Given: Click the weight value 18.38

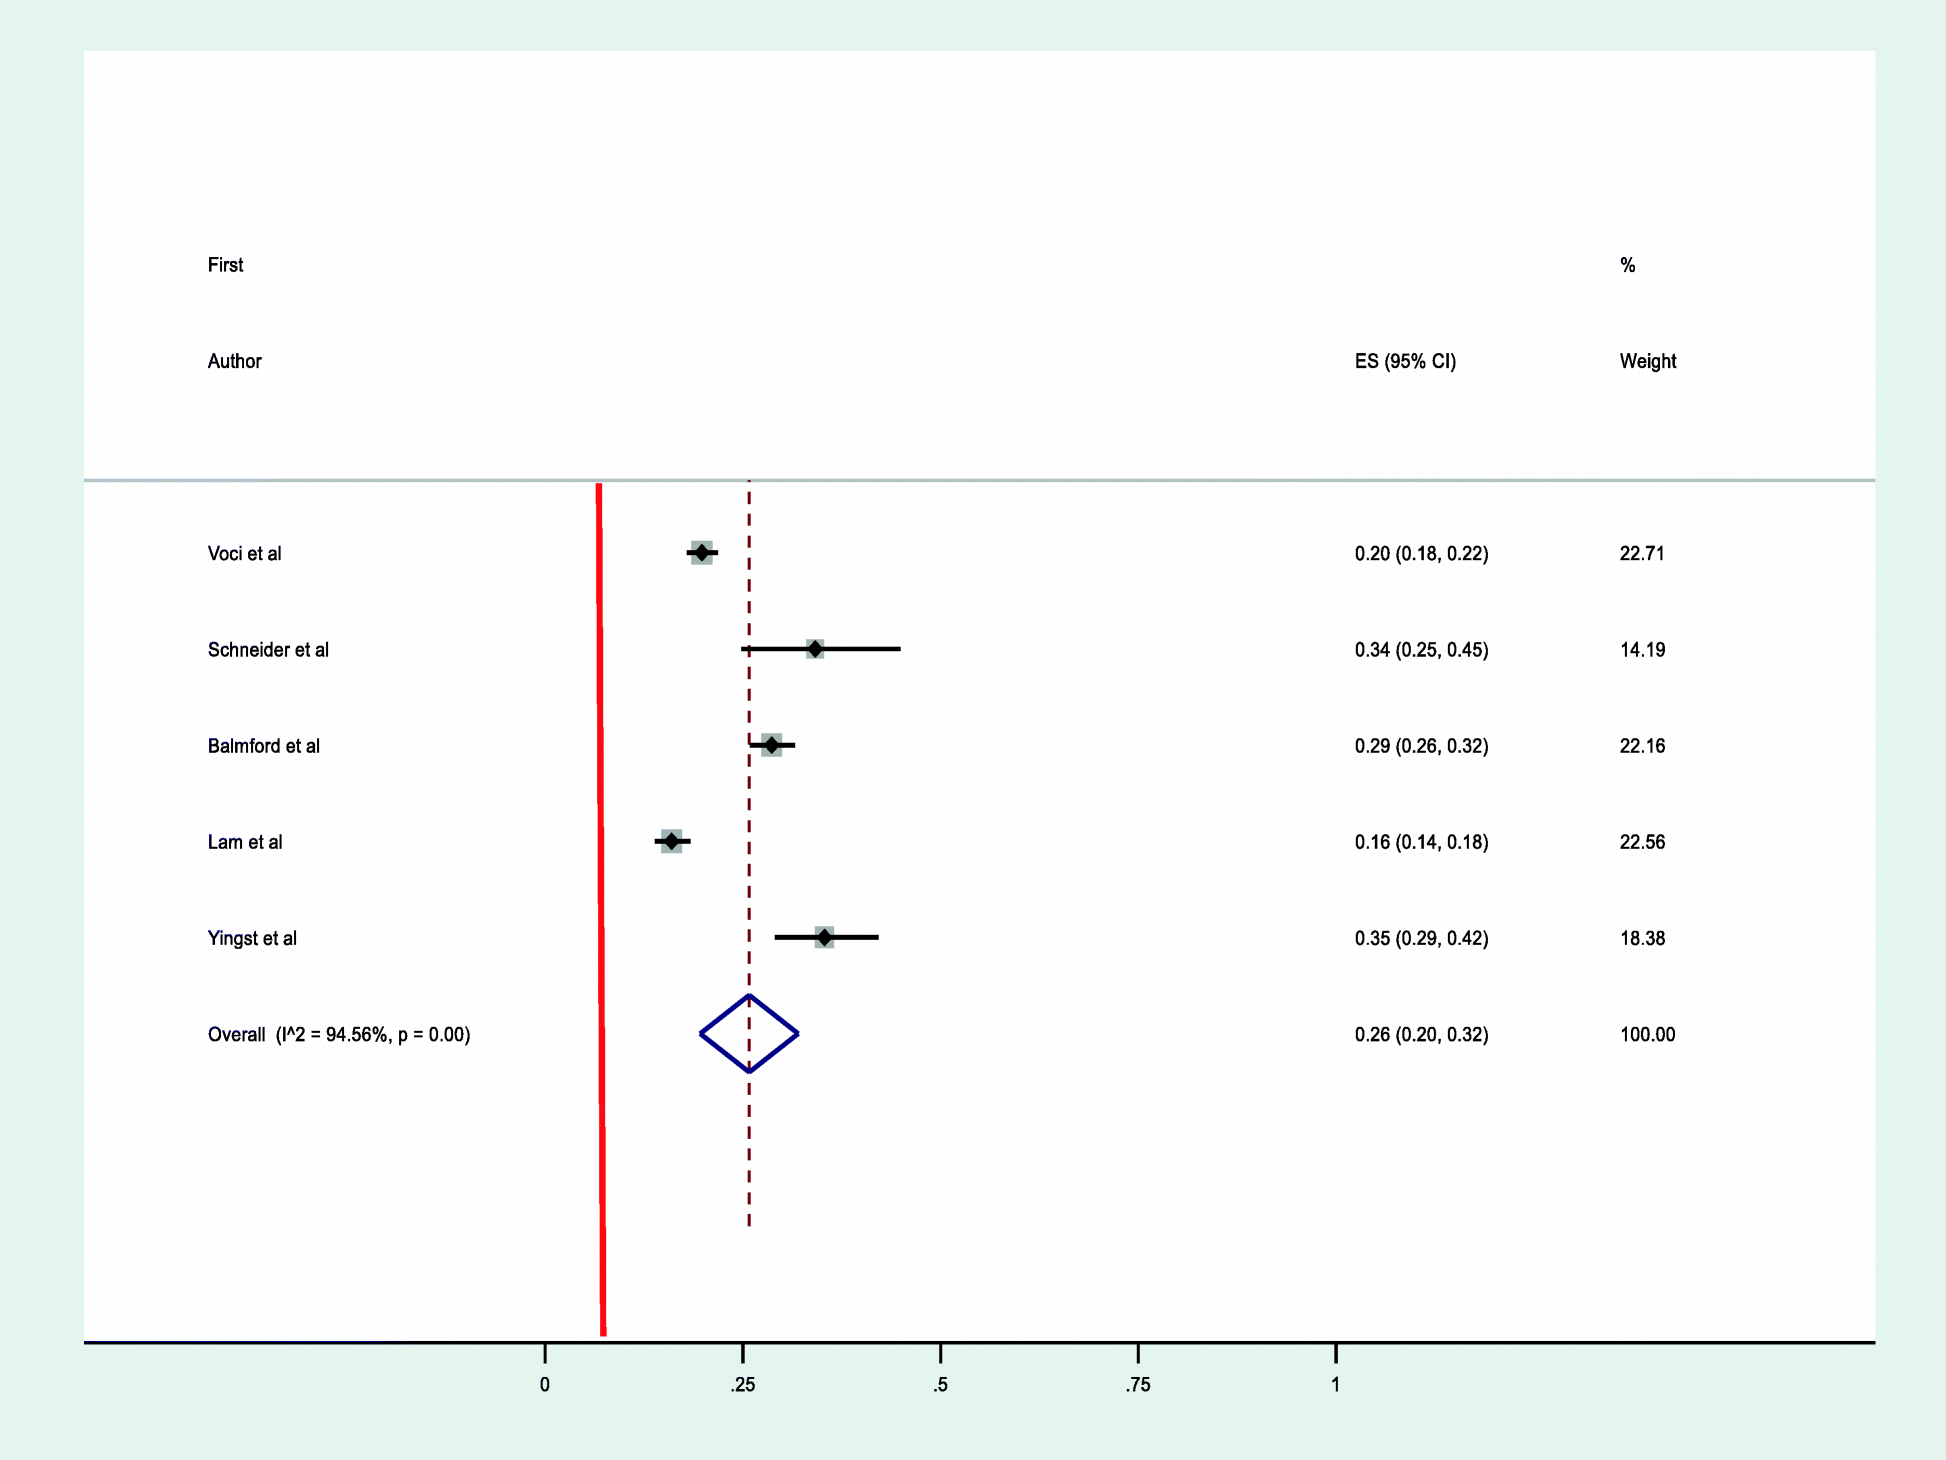Looking at the screenshot, I should click(x=1642, y=938).
